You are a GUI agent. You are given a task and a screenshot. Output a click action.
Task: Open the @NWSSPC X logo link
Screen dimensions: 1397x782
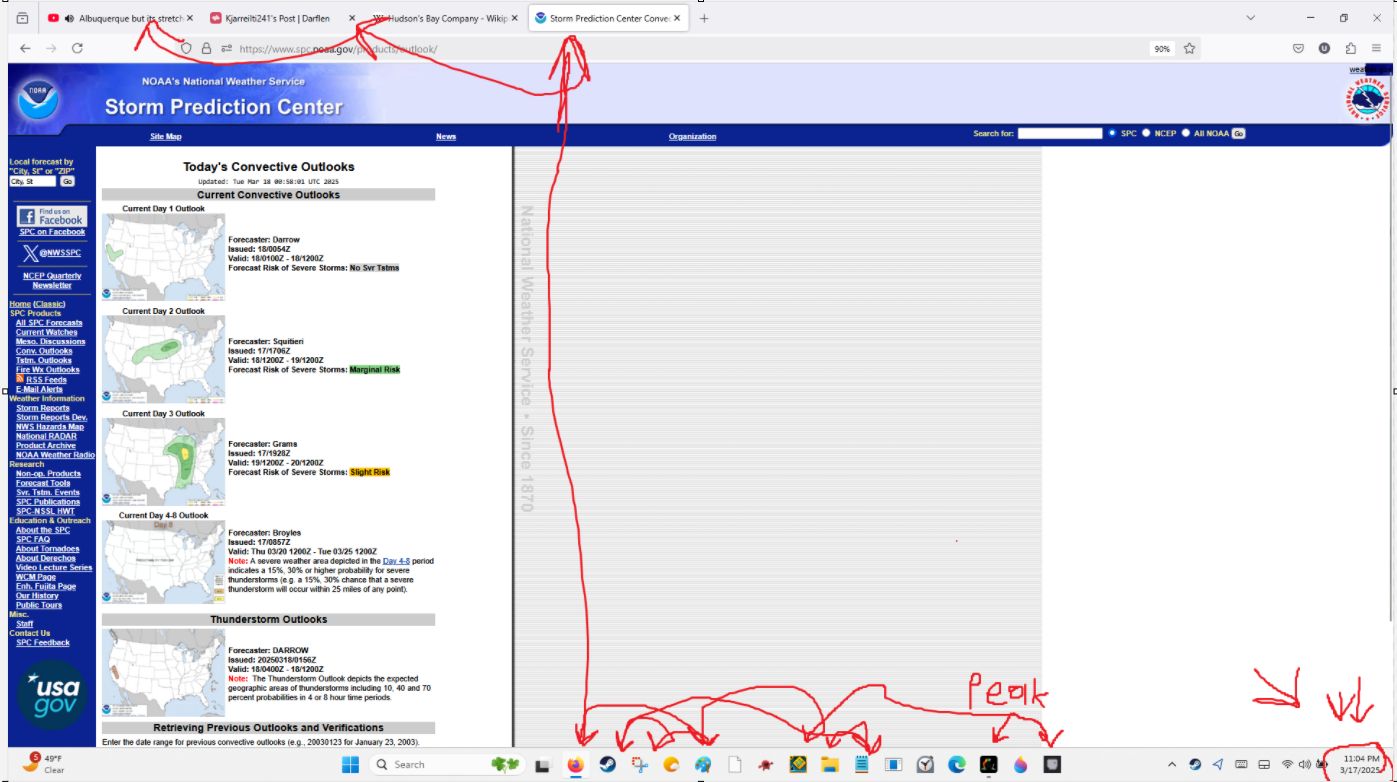pyautogui.click(x=52, y=254)
